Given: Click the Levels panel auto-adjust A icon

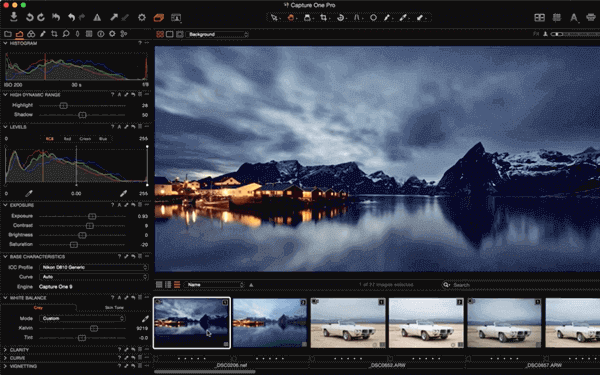Looking at the screenshot, I should 119,127.
